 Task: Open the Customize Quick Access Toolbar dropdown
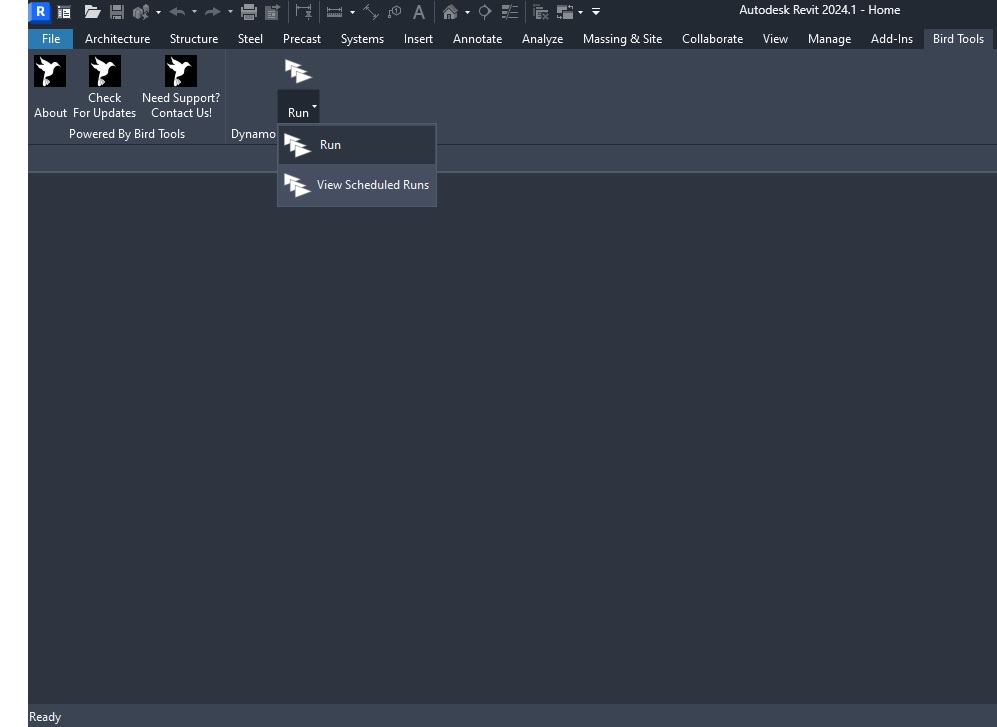pos(596,11)
